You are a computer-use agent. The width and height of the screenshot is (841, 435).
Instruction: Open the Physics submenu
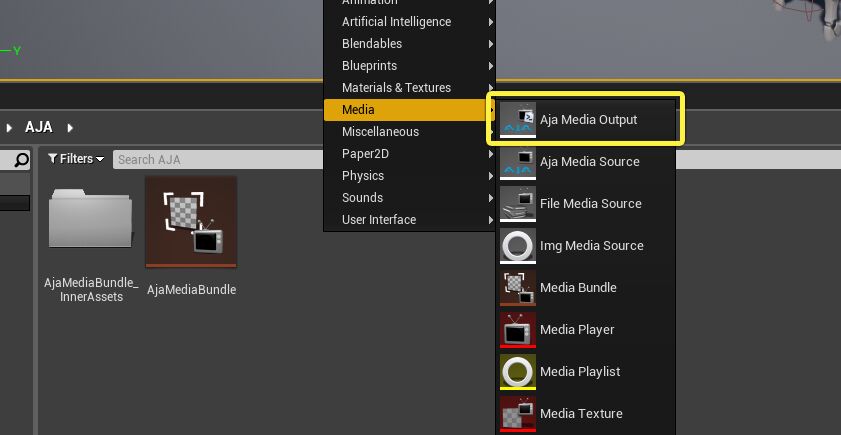410,176
